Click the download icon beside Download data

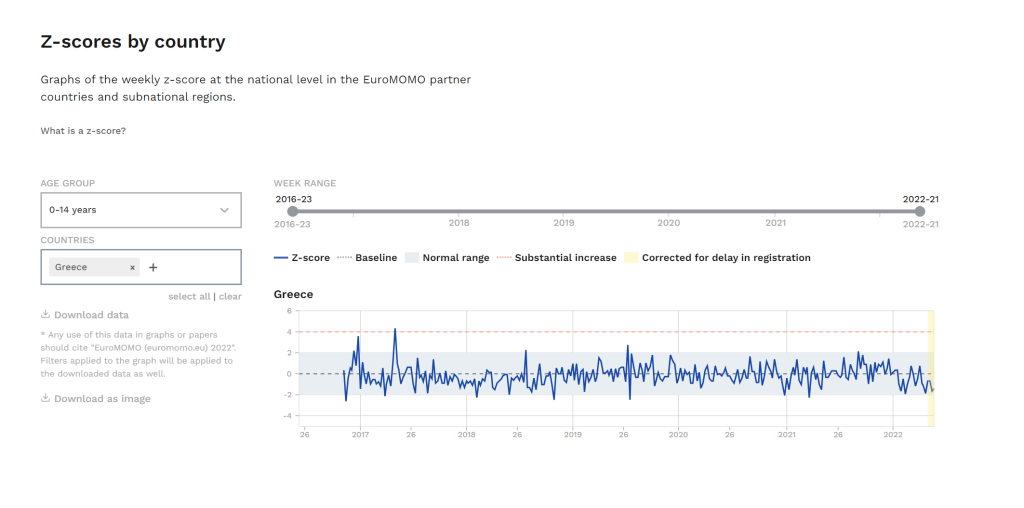click(x=46, y=314)
